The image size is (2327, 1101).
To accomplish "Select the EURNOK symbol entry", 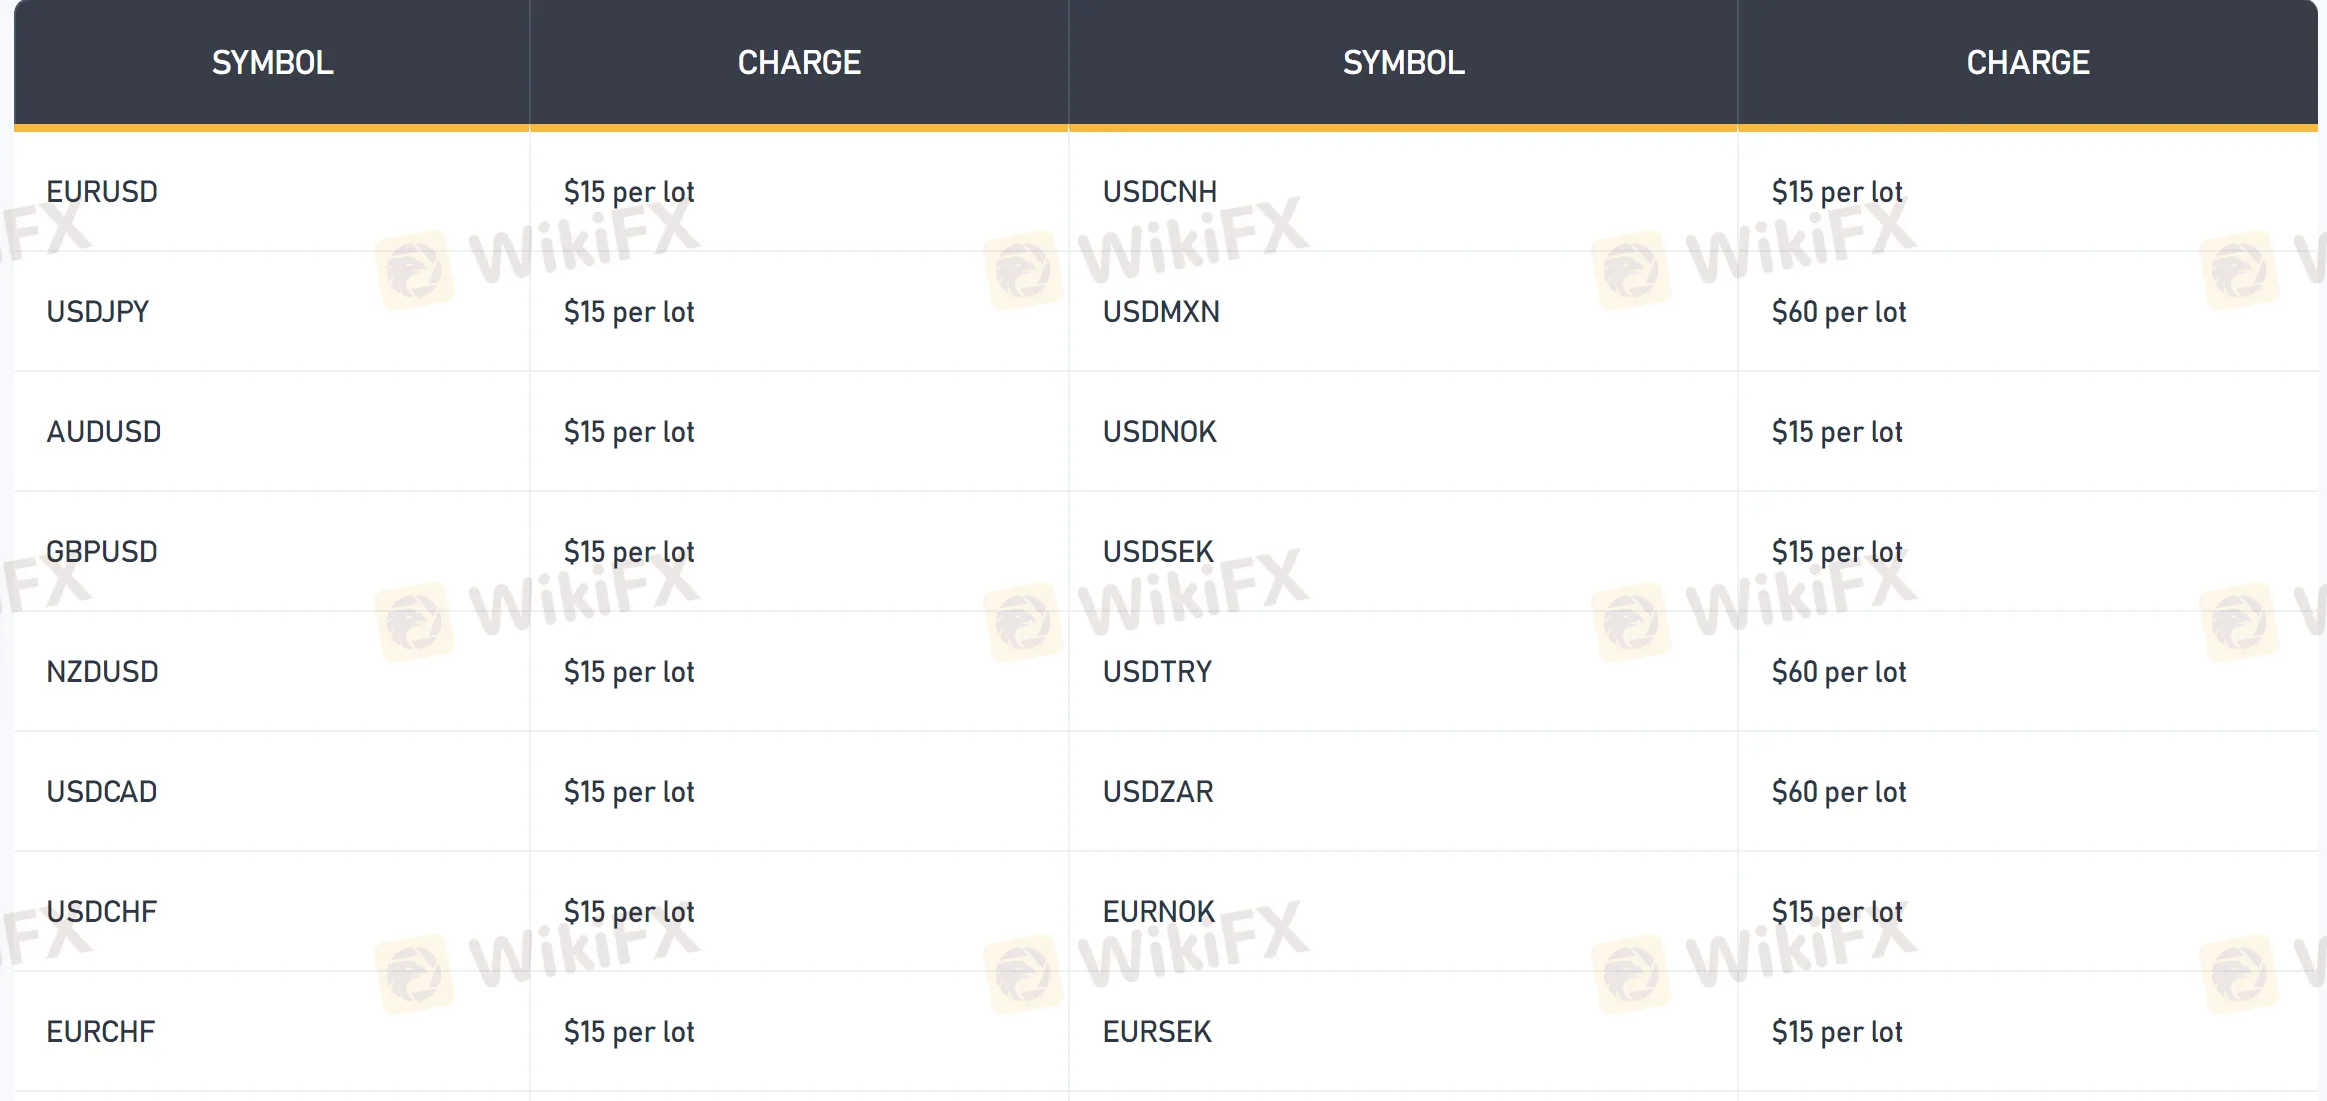I will point(1159,911).
